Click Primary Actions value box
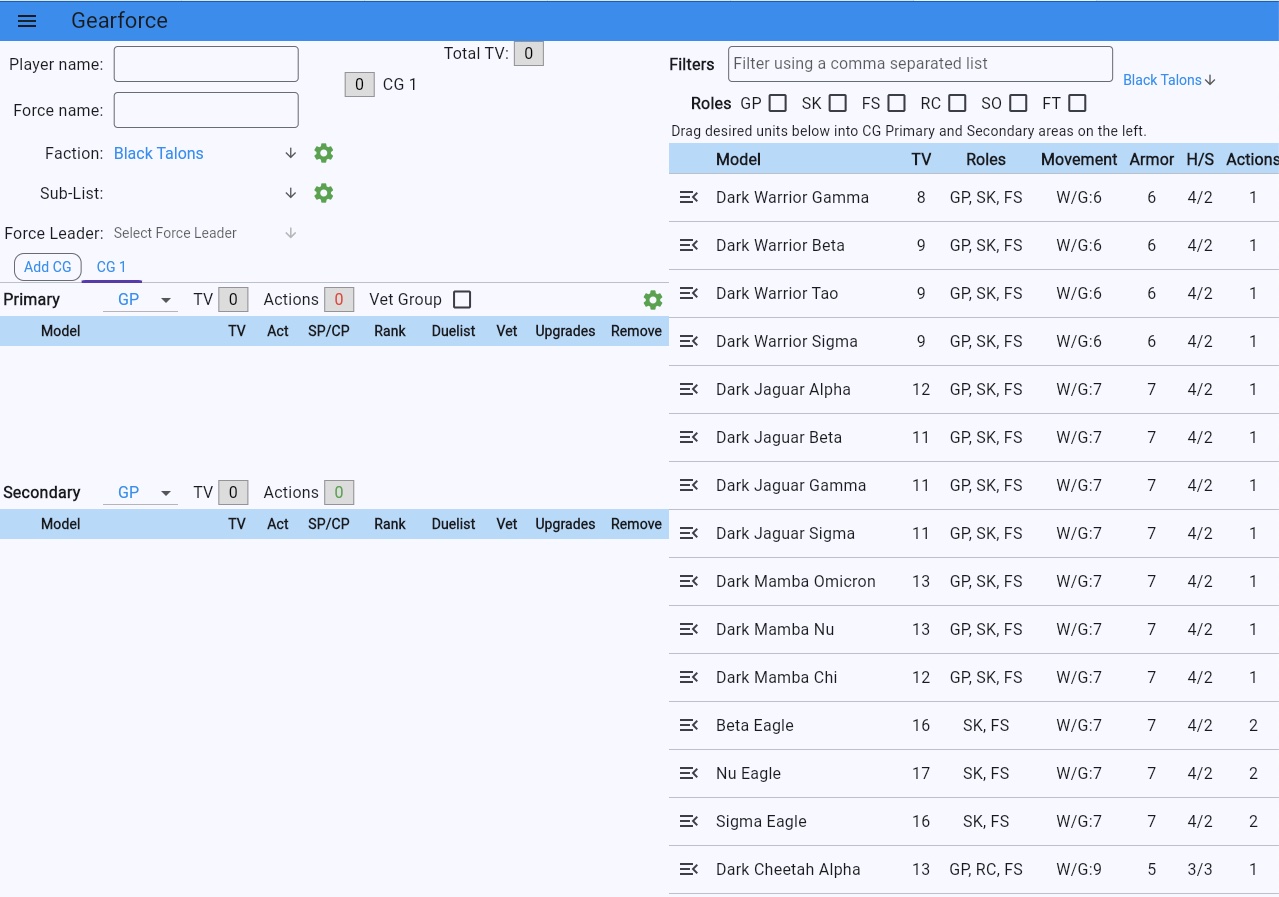 tap(339, 300)
